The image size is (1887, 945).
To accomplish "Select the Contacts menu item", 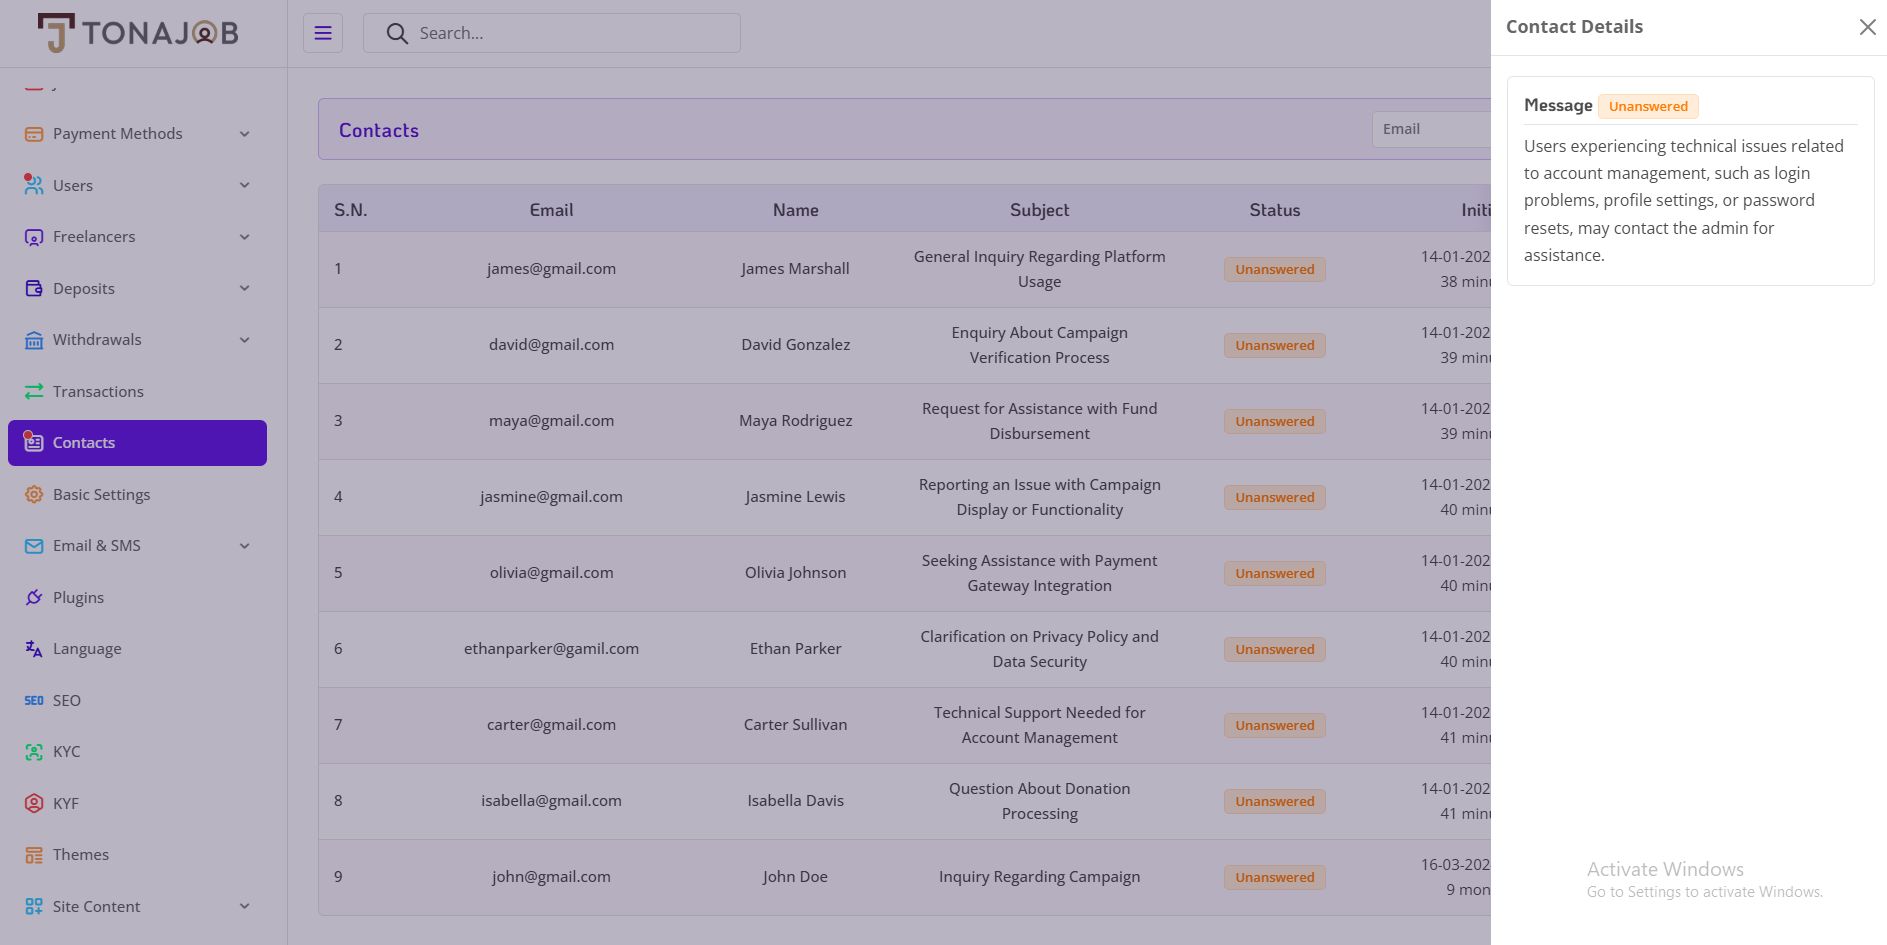I will click(x=137, y=443).
